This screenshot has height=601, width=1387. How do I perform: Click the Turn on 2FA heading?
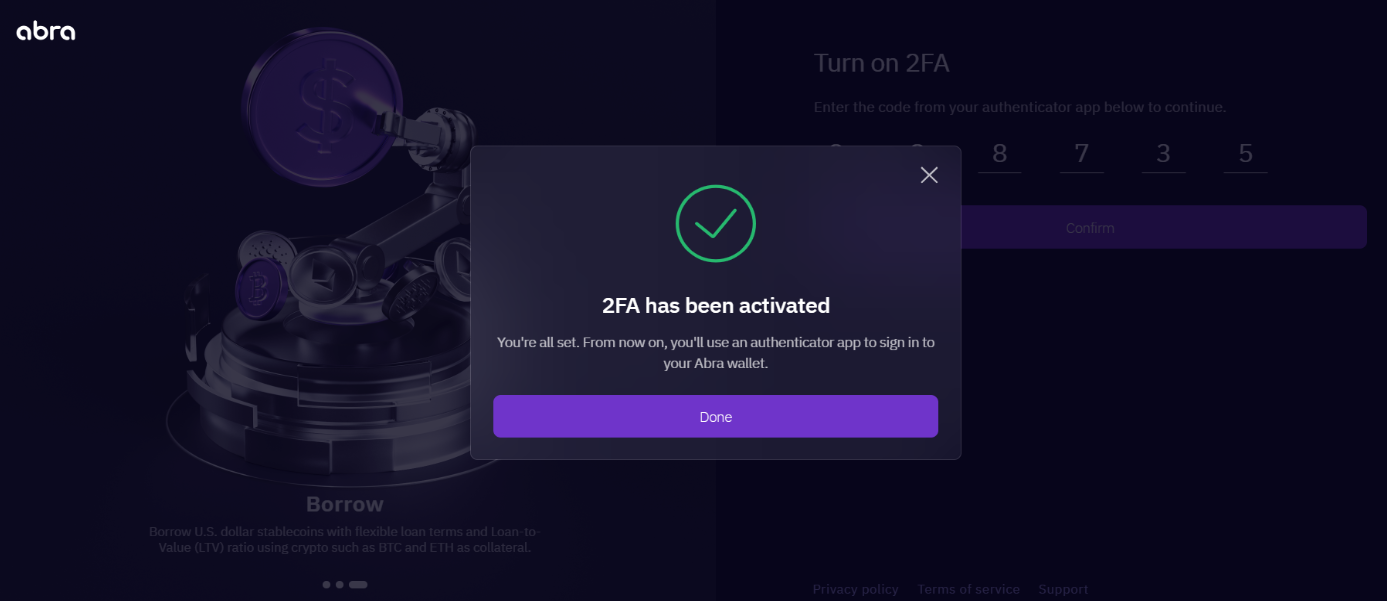(881, 63)
